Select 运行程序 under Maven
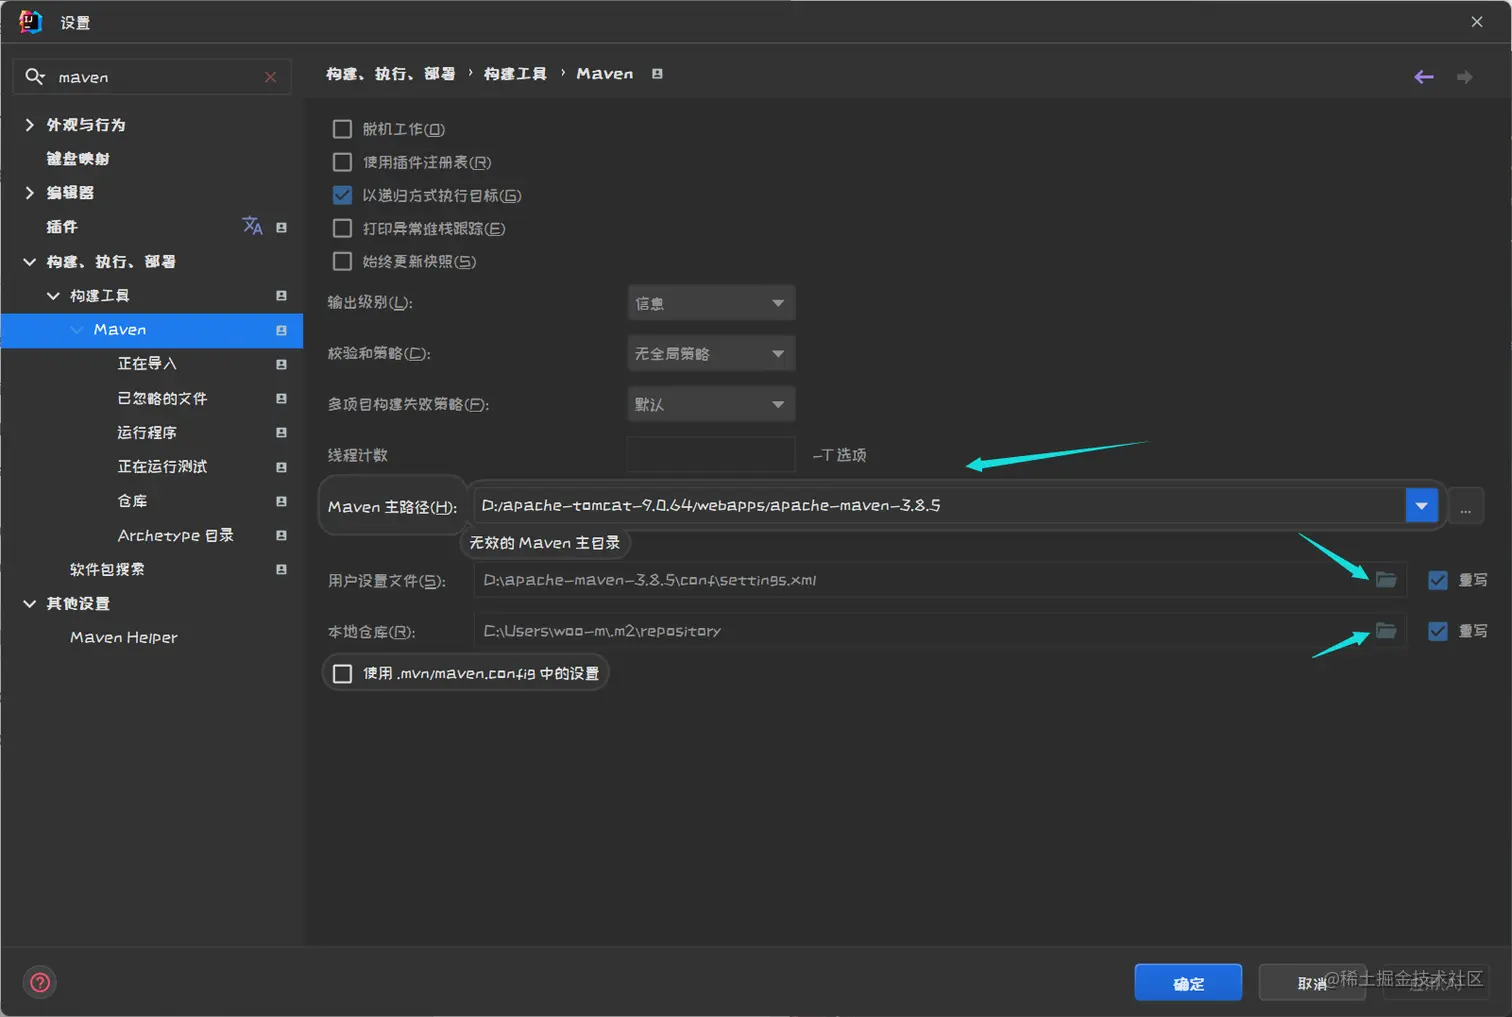 coord(147,432)
